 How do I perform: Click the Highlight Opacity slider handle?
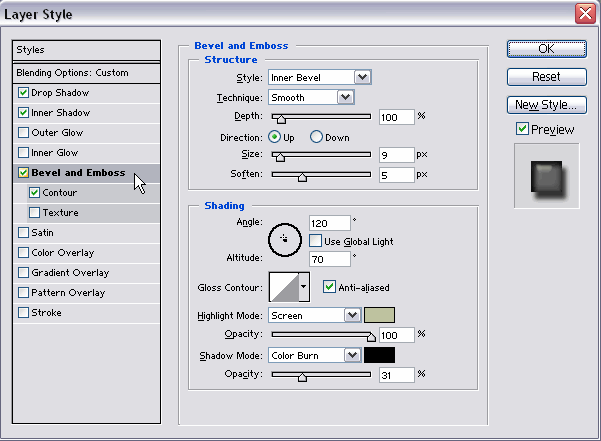pyautogui.click(x=371, y=337)
